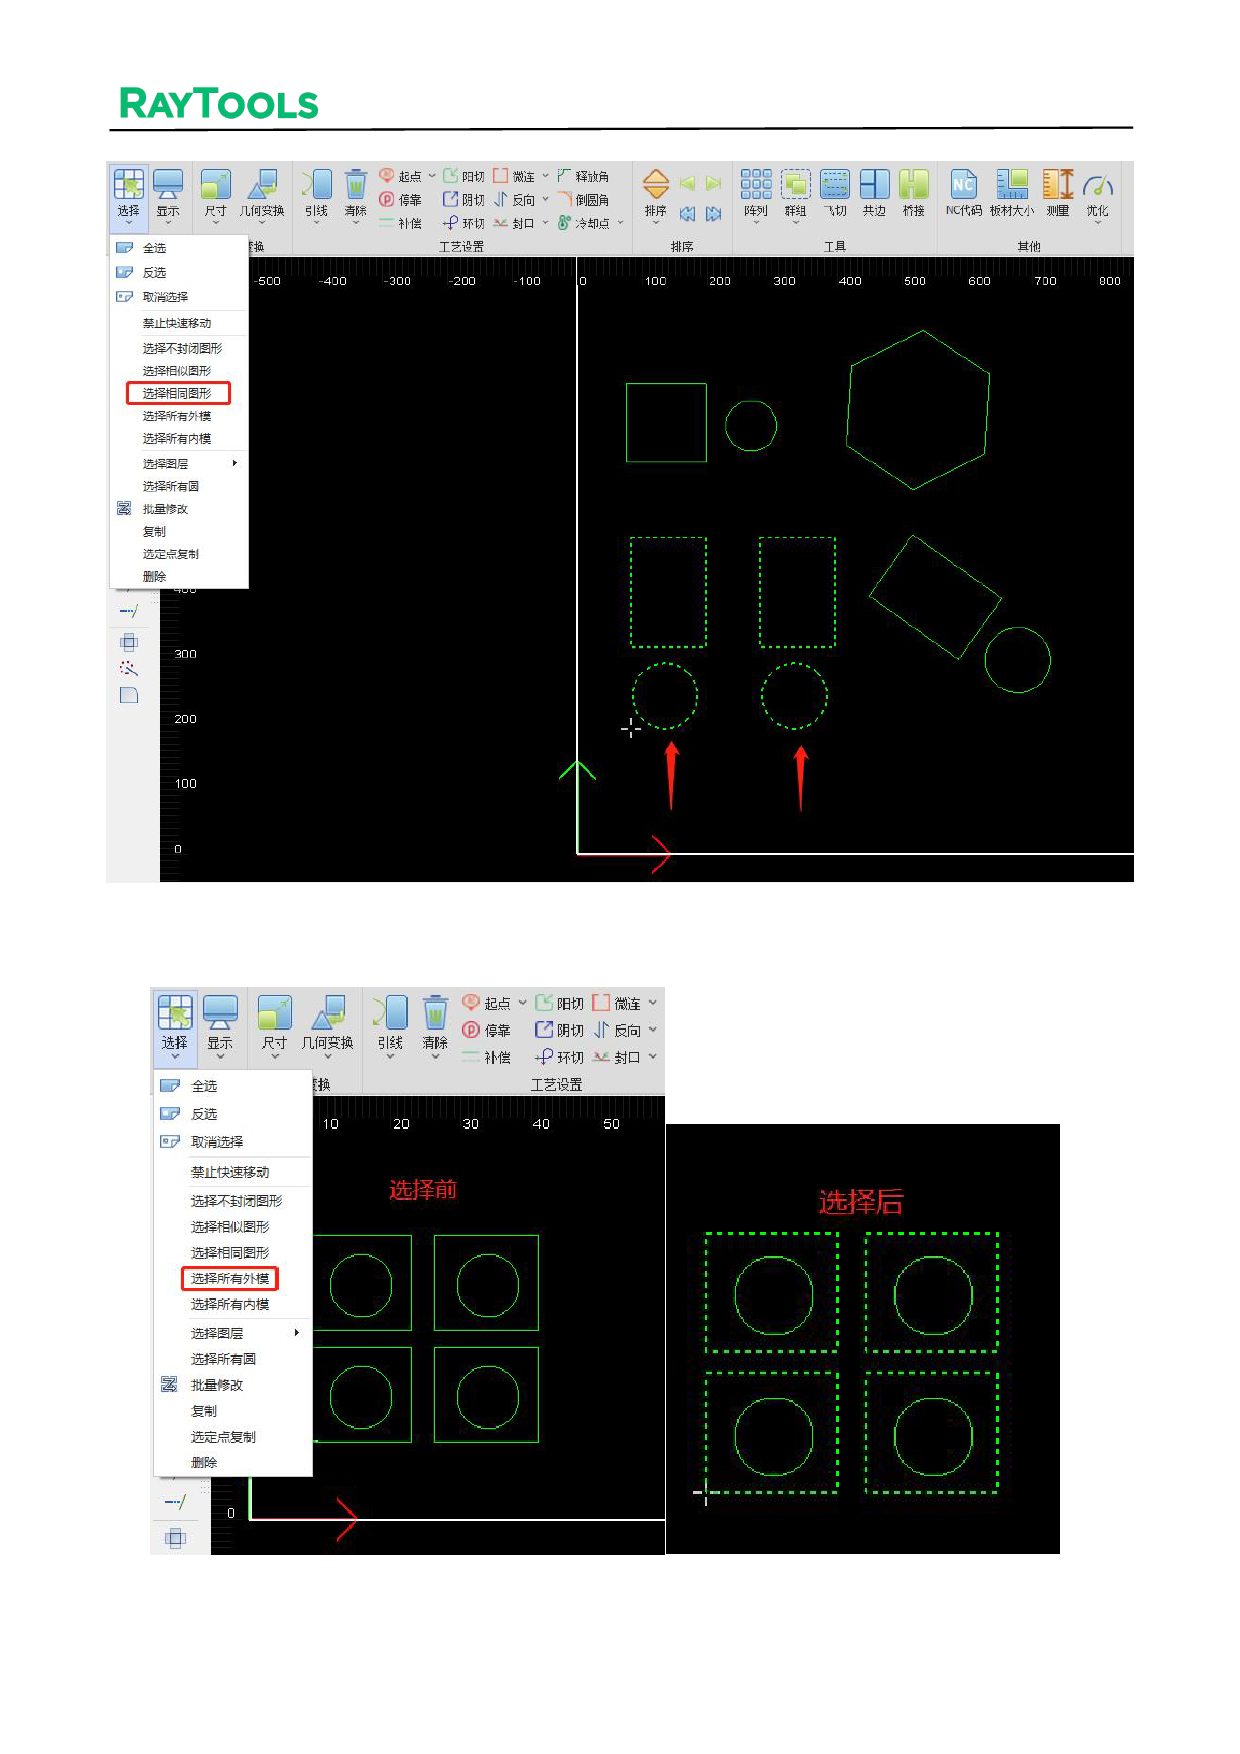Screen dimensions: 1240x1754
Task: Click the RAYTOOLS logo at page top
Action: coord(218,104)
